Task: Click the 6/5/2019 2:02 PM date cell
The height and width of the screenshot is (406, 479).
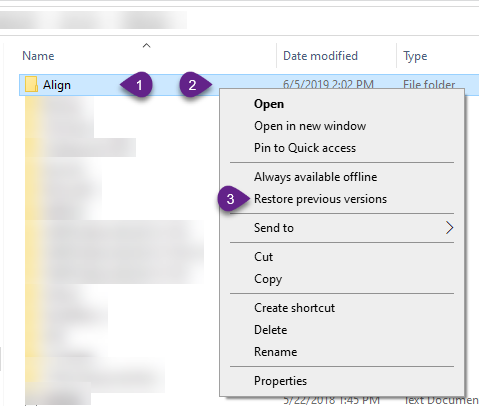Action: tap(328, 84)
